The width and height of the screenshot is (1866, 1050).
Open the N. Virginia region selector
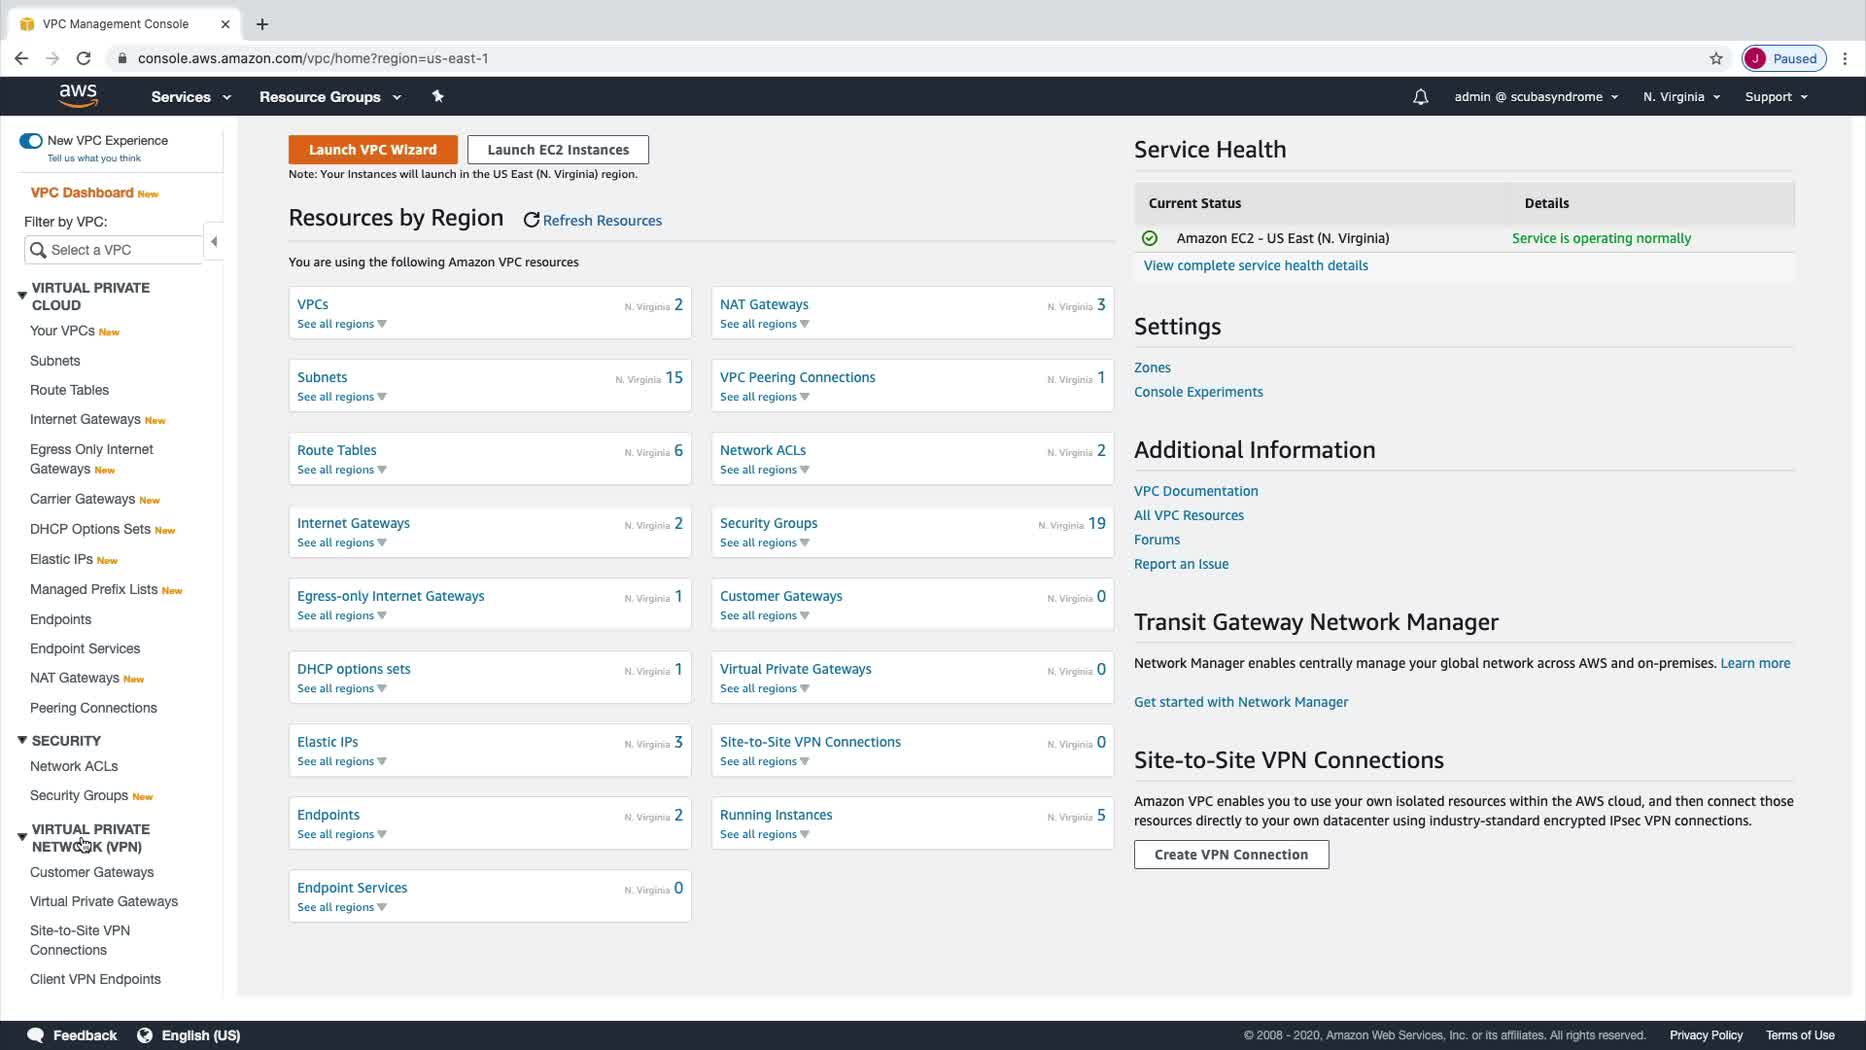coord(1681,97)
